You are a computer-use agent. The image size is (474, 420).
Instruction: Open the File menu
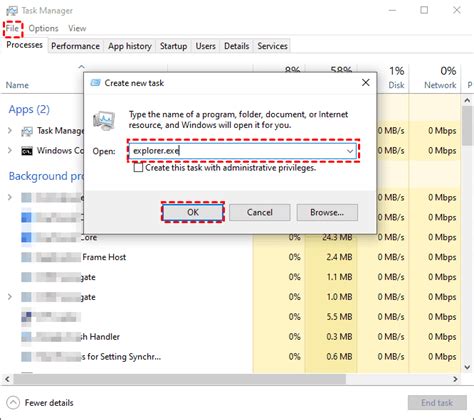[12, 29]
